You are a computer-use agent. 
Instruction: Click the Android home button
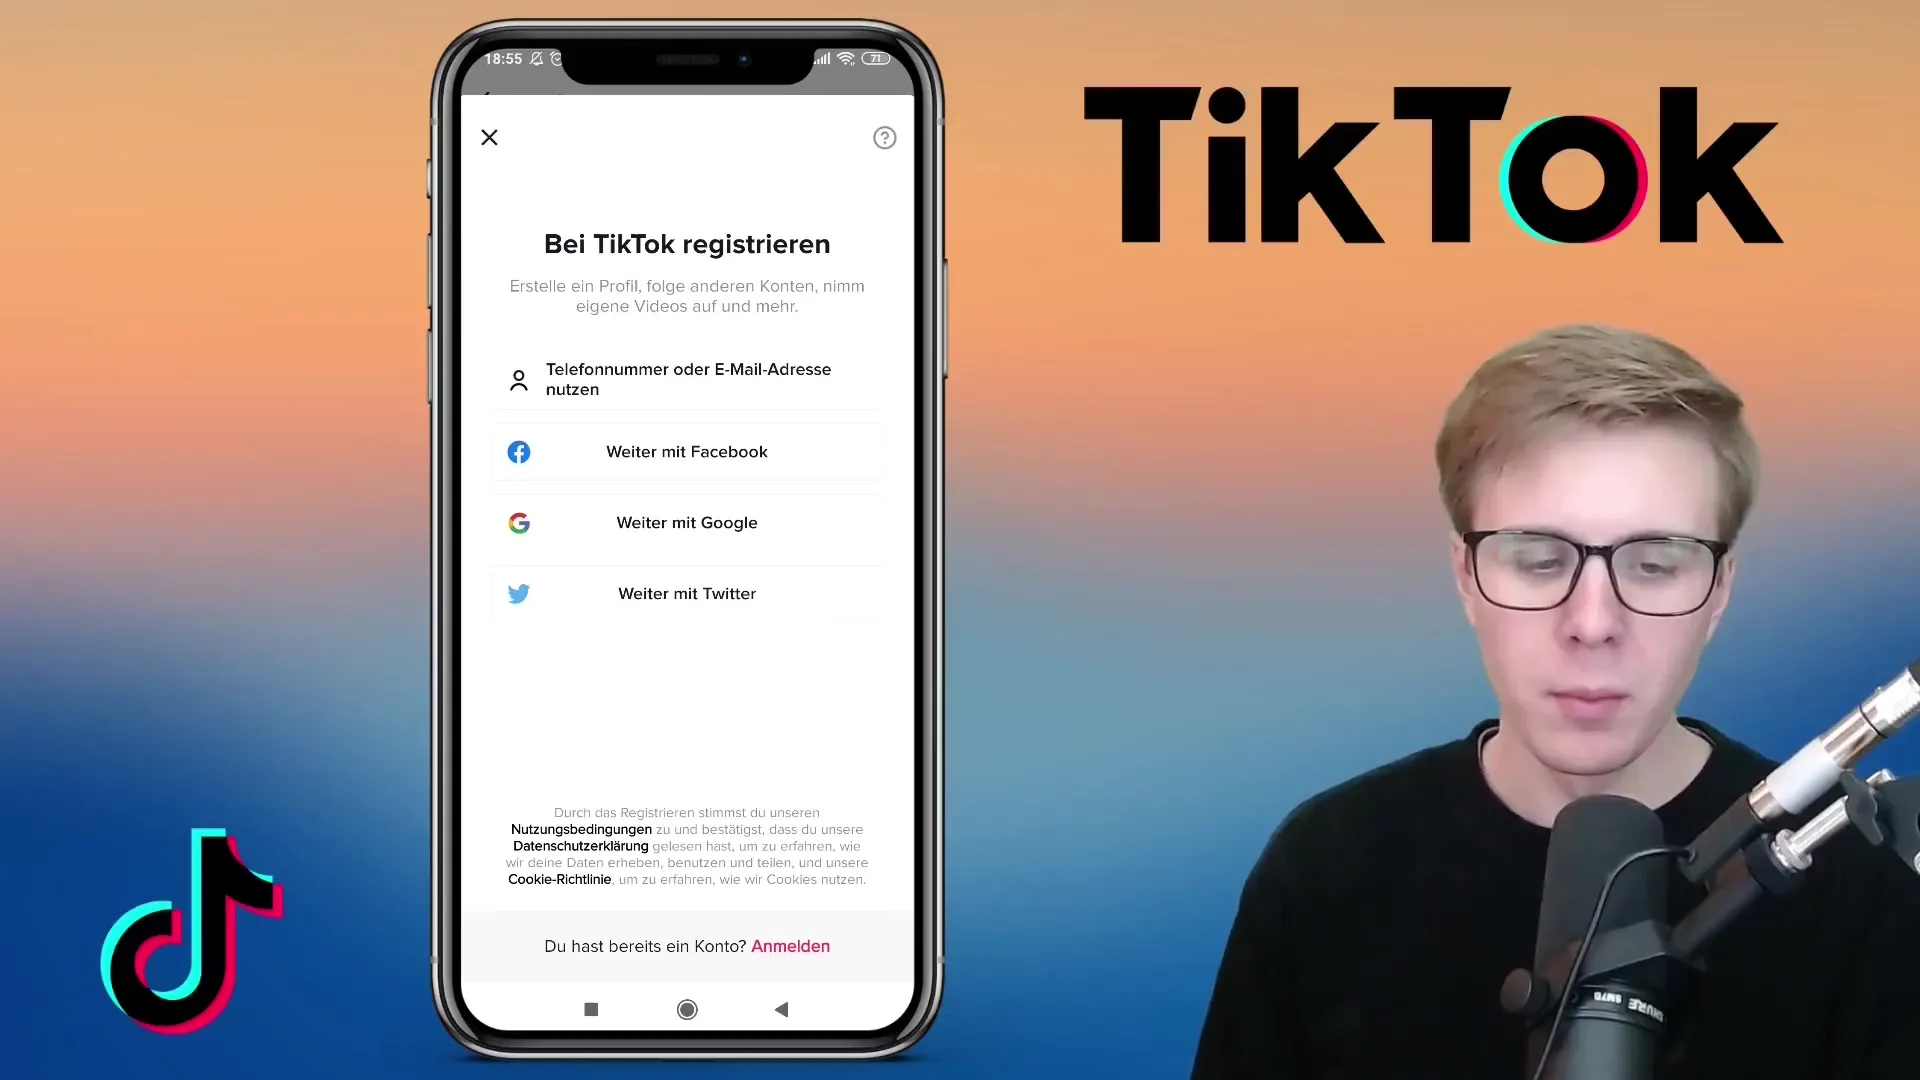(x=686, y=1009)
